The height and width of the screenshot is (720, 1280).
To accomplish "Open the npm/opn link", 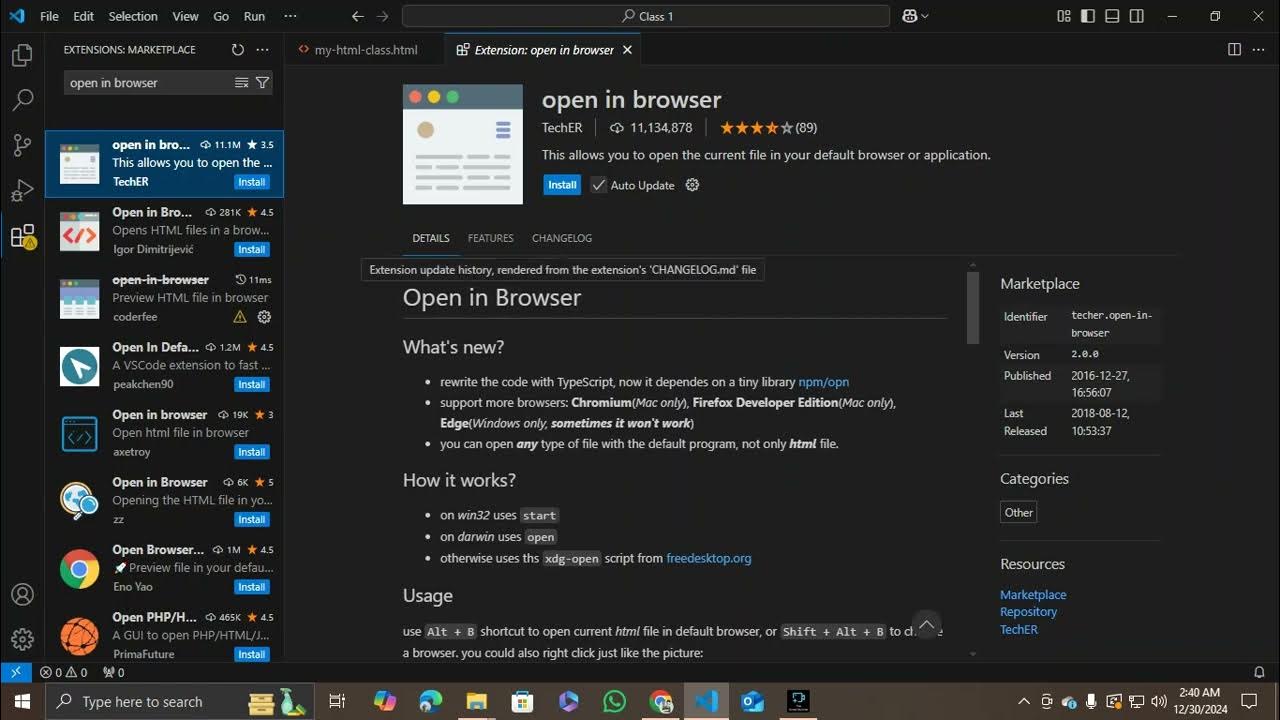I will [x=823, y=382].
